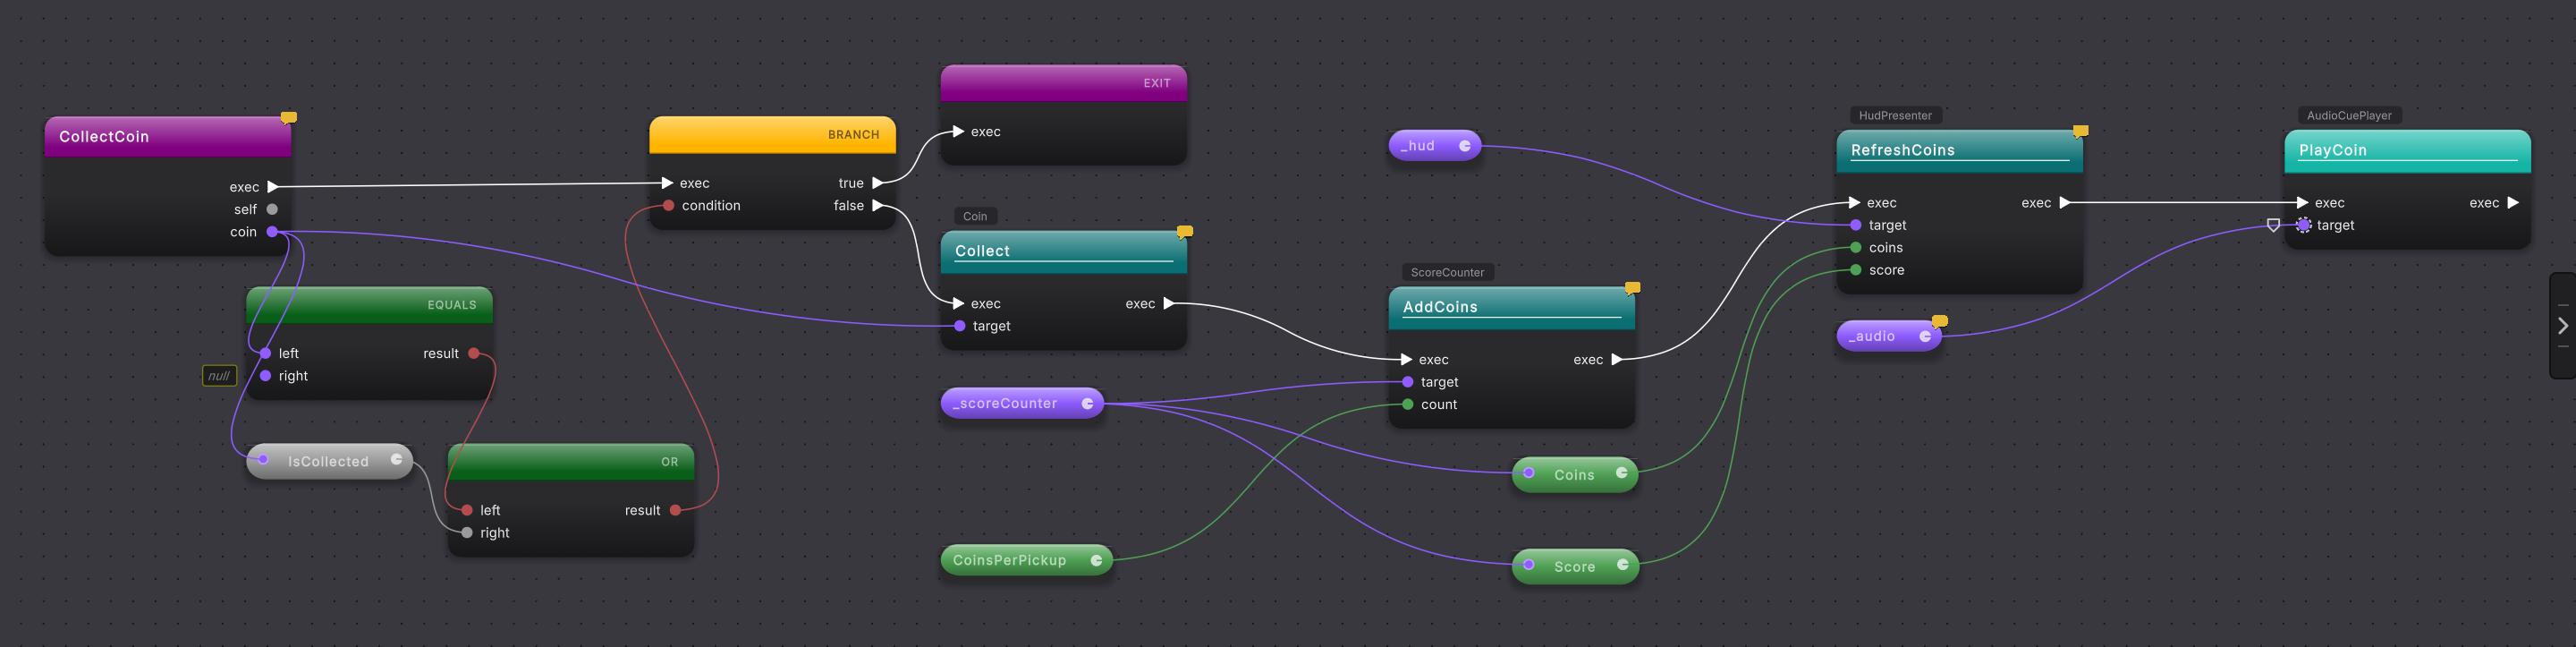Screen dimensions: 2576x647
Task: Select the CollectCoin node header
Action: pyautogui.click(x=168, y=137)
